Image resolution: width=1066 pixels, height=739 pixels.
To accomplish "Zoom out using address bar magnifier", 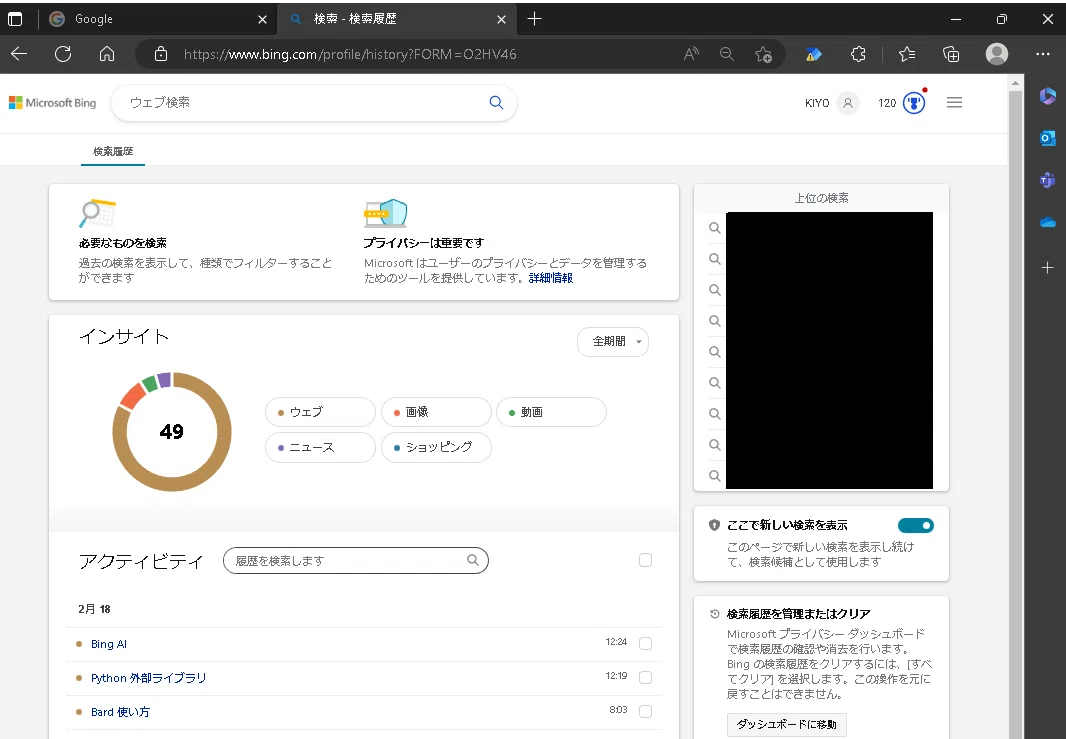I will pyautogui.click(x=727, y=54).
